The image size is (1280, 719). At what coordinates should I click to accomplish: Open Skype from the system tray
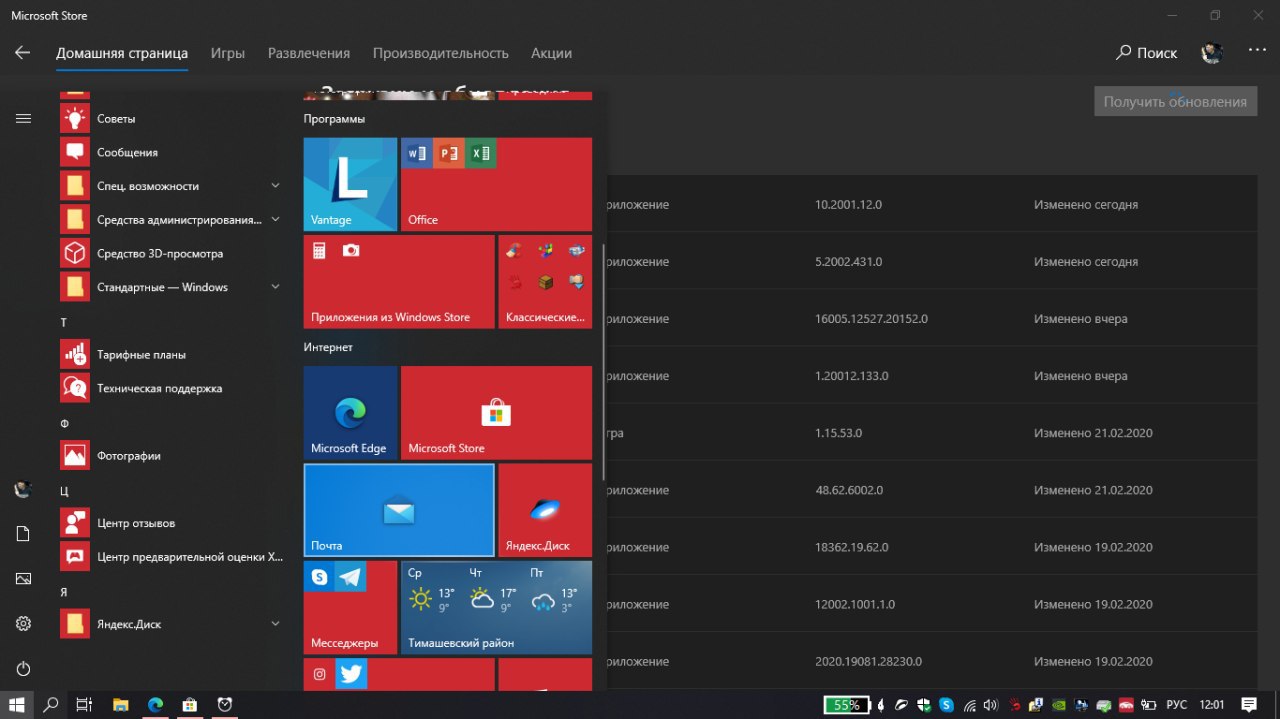pos(946,705)
